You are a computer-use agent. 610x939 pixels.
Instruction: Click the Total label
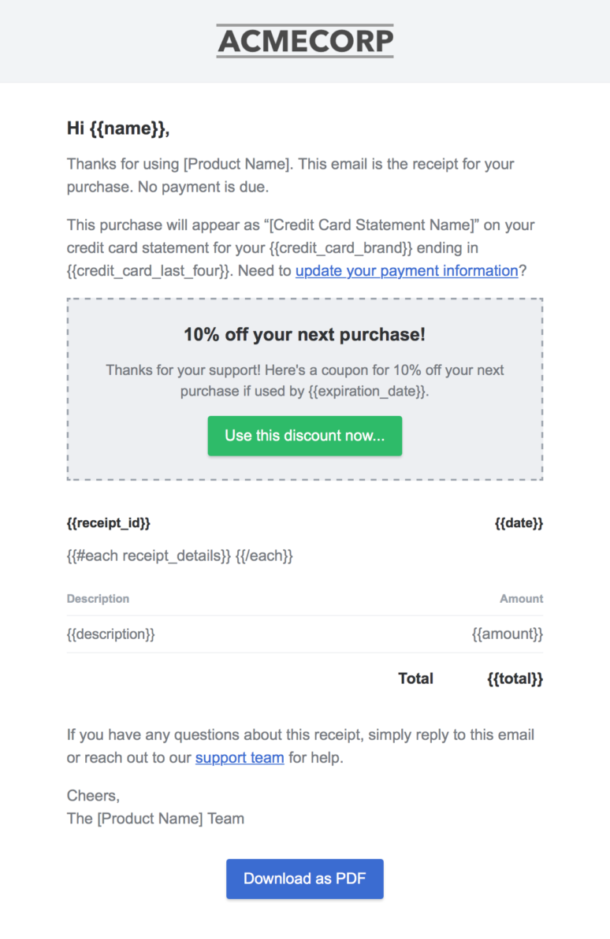[415, 678]
